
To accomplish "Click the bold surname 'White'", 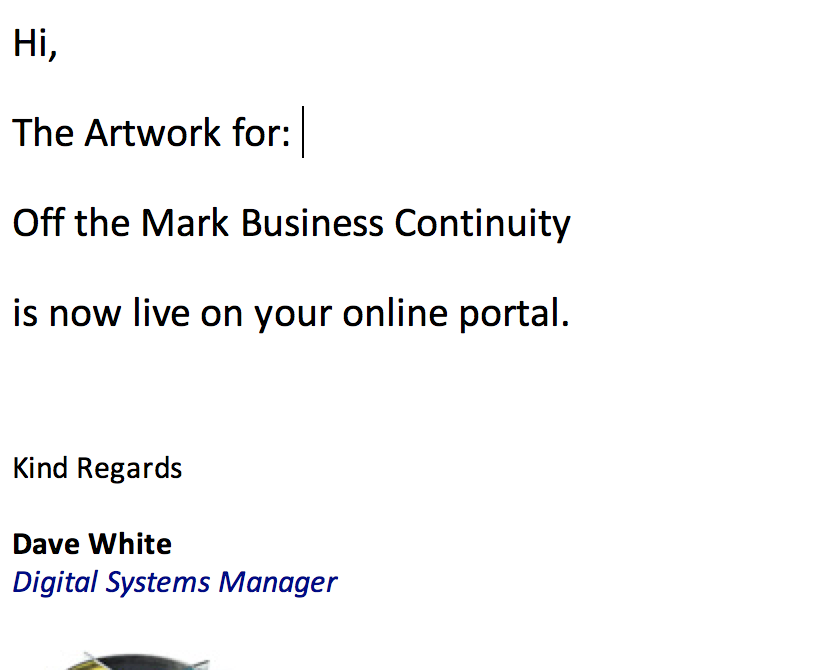I will [130, 545].
